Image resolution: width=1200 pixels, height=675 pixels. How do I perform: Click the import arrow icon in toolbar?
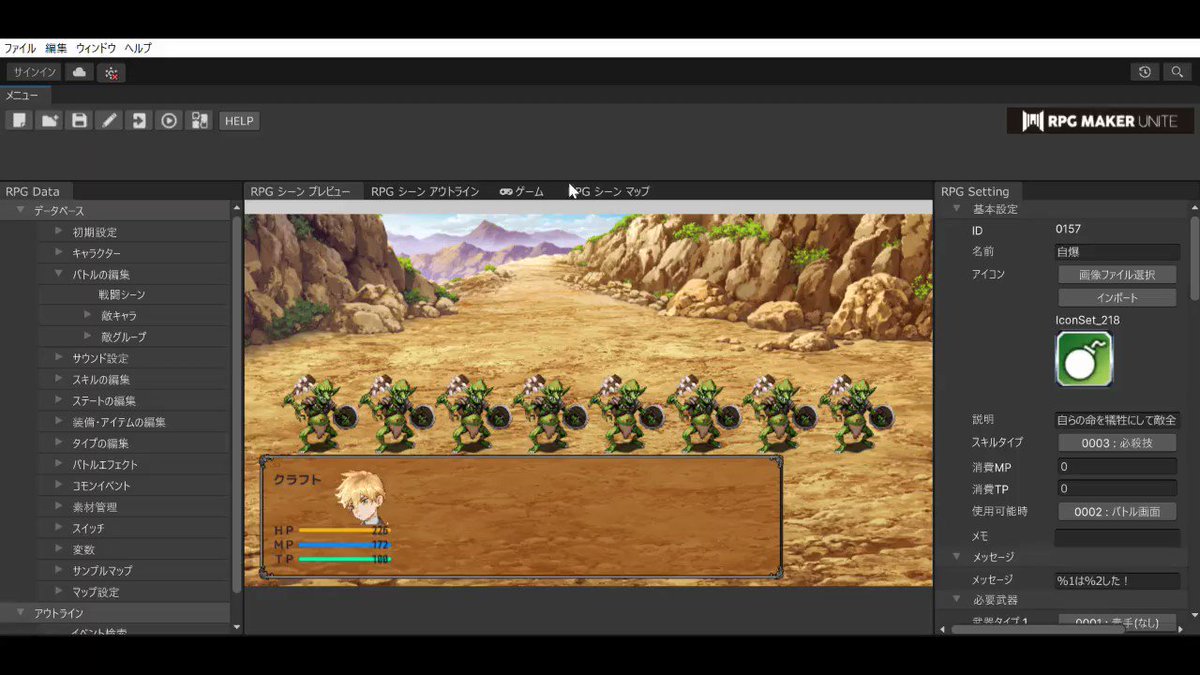[139, 121]
